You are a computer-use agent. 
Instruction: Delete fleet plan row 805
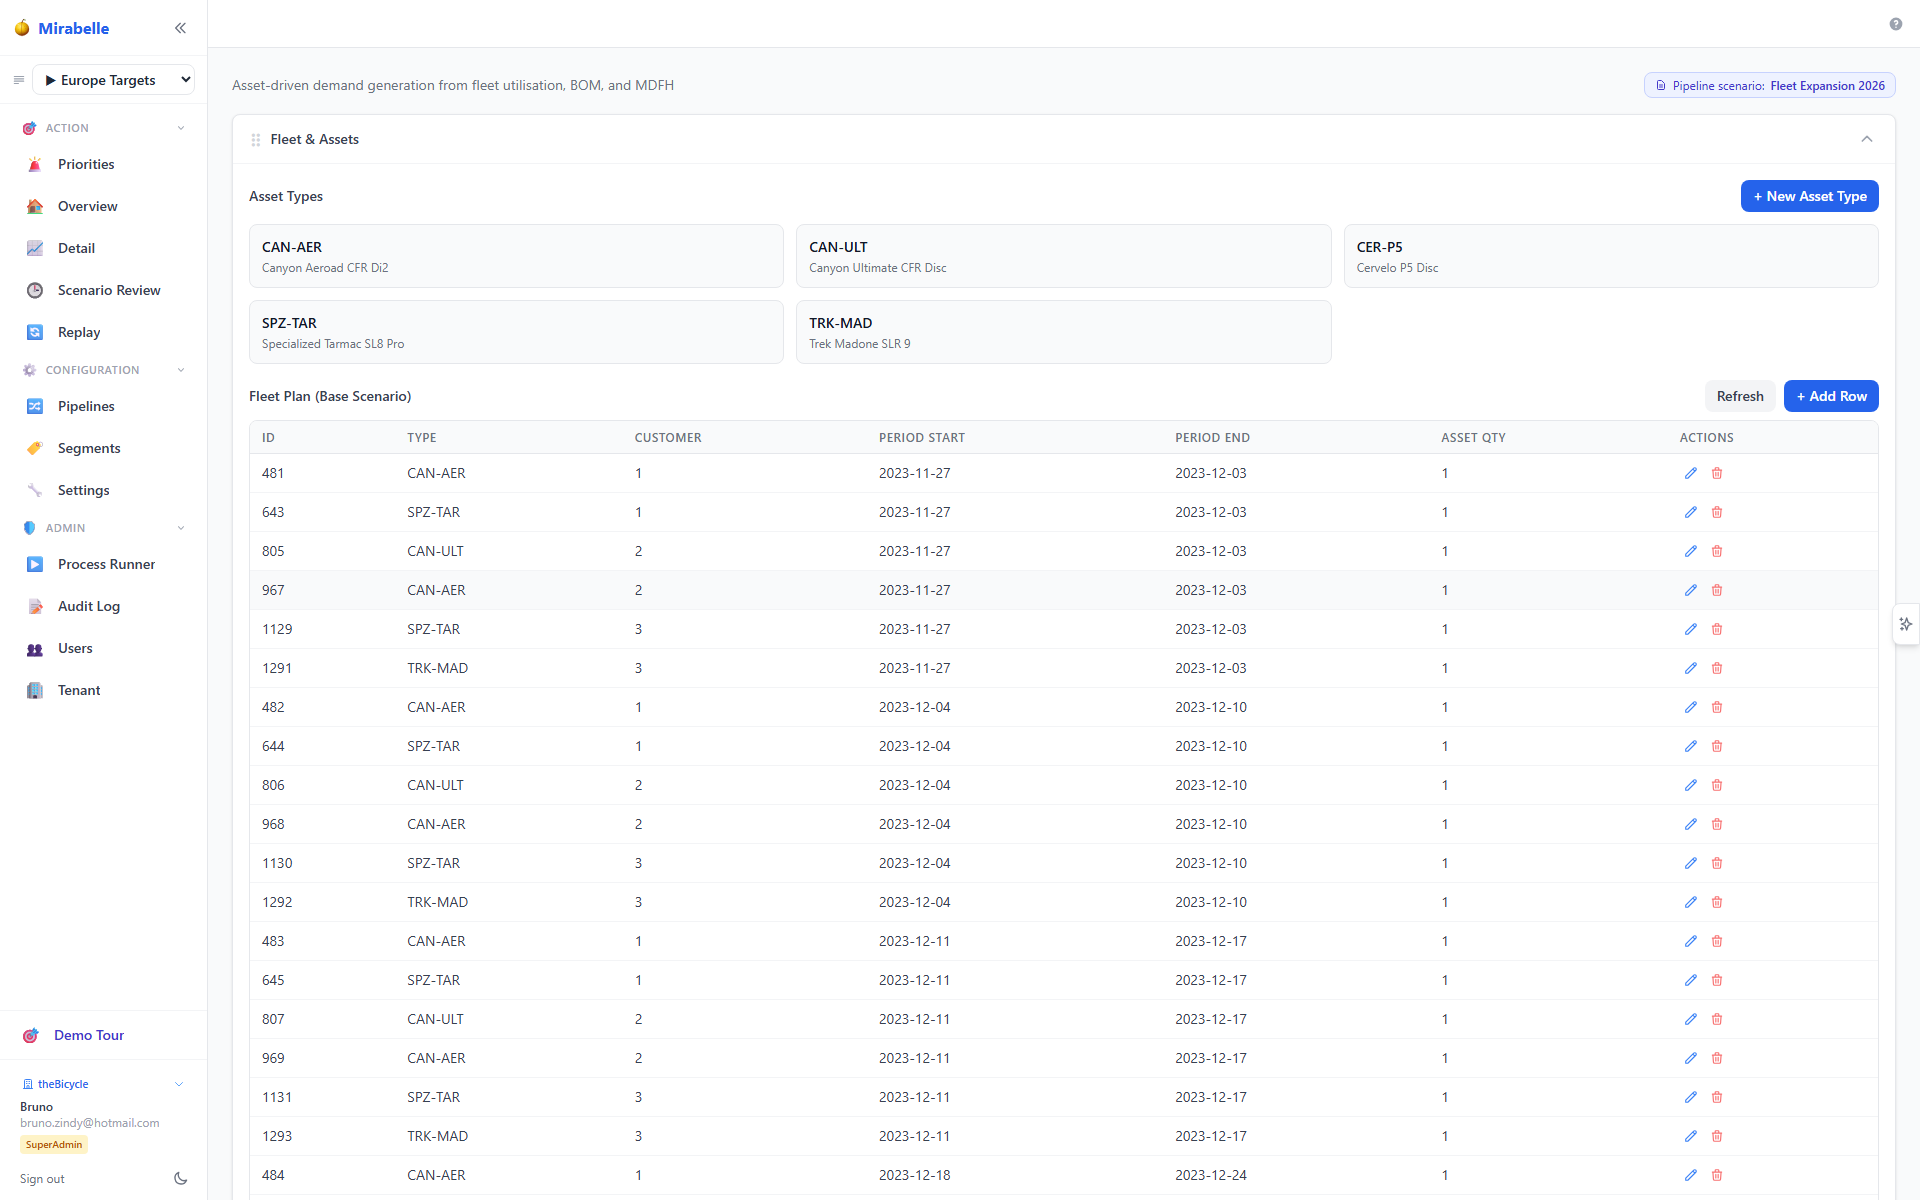coord(1717,551)
